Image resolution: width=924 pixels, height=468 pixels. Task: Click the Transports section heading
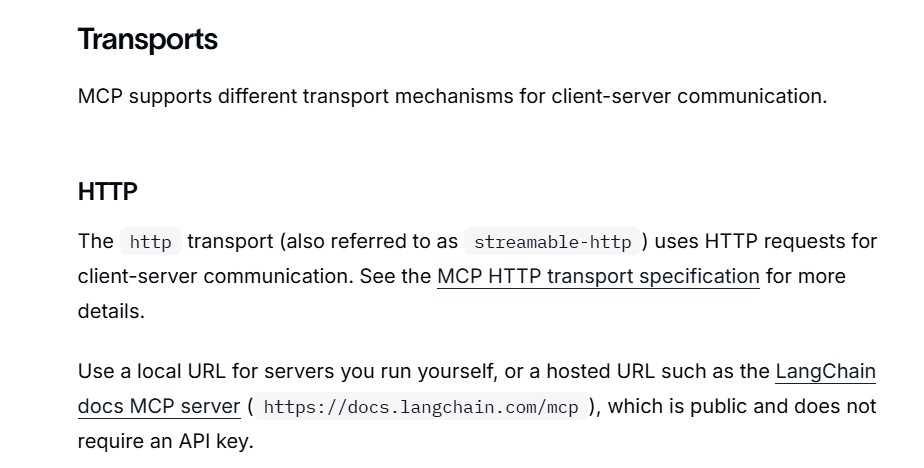148,39
